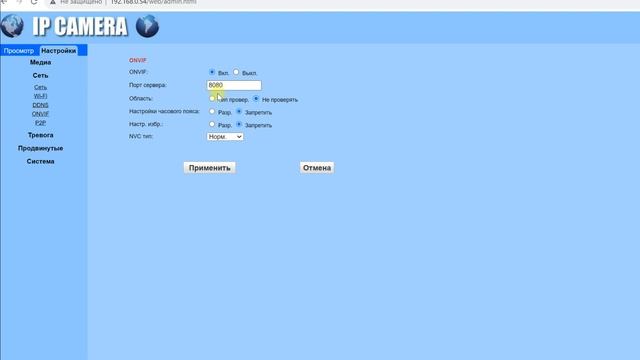Viewport: 640px width, 360px height.
Task: Expand the Медиа menu section
Action: tap(40, 62)
